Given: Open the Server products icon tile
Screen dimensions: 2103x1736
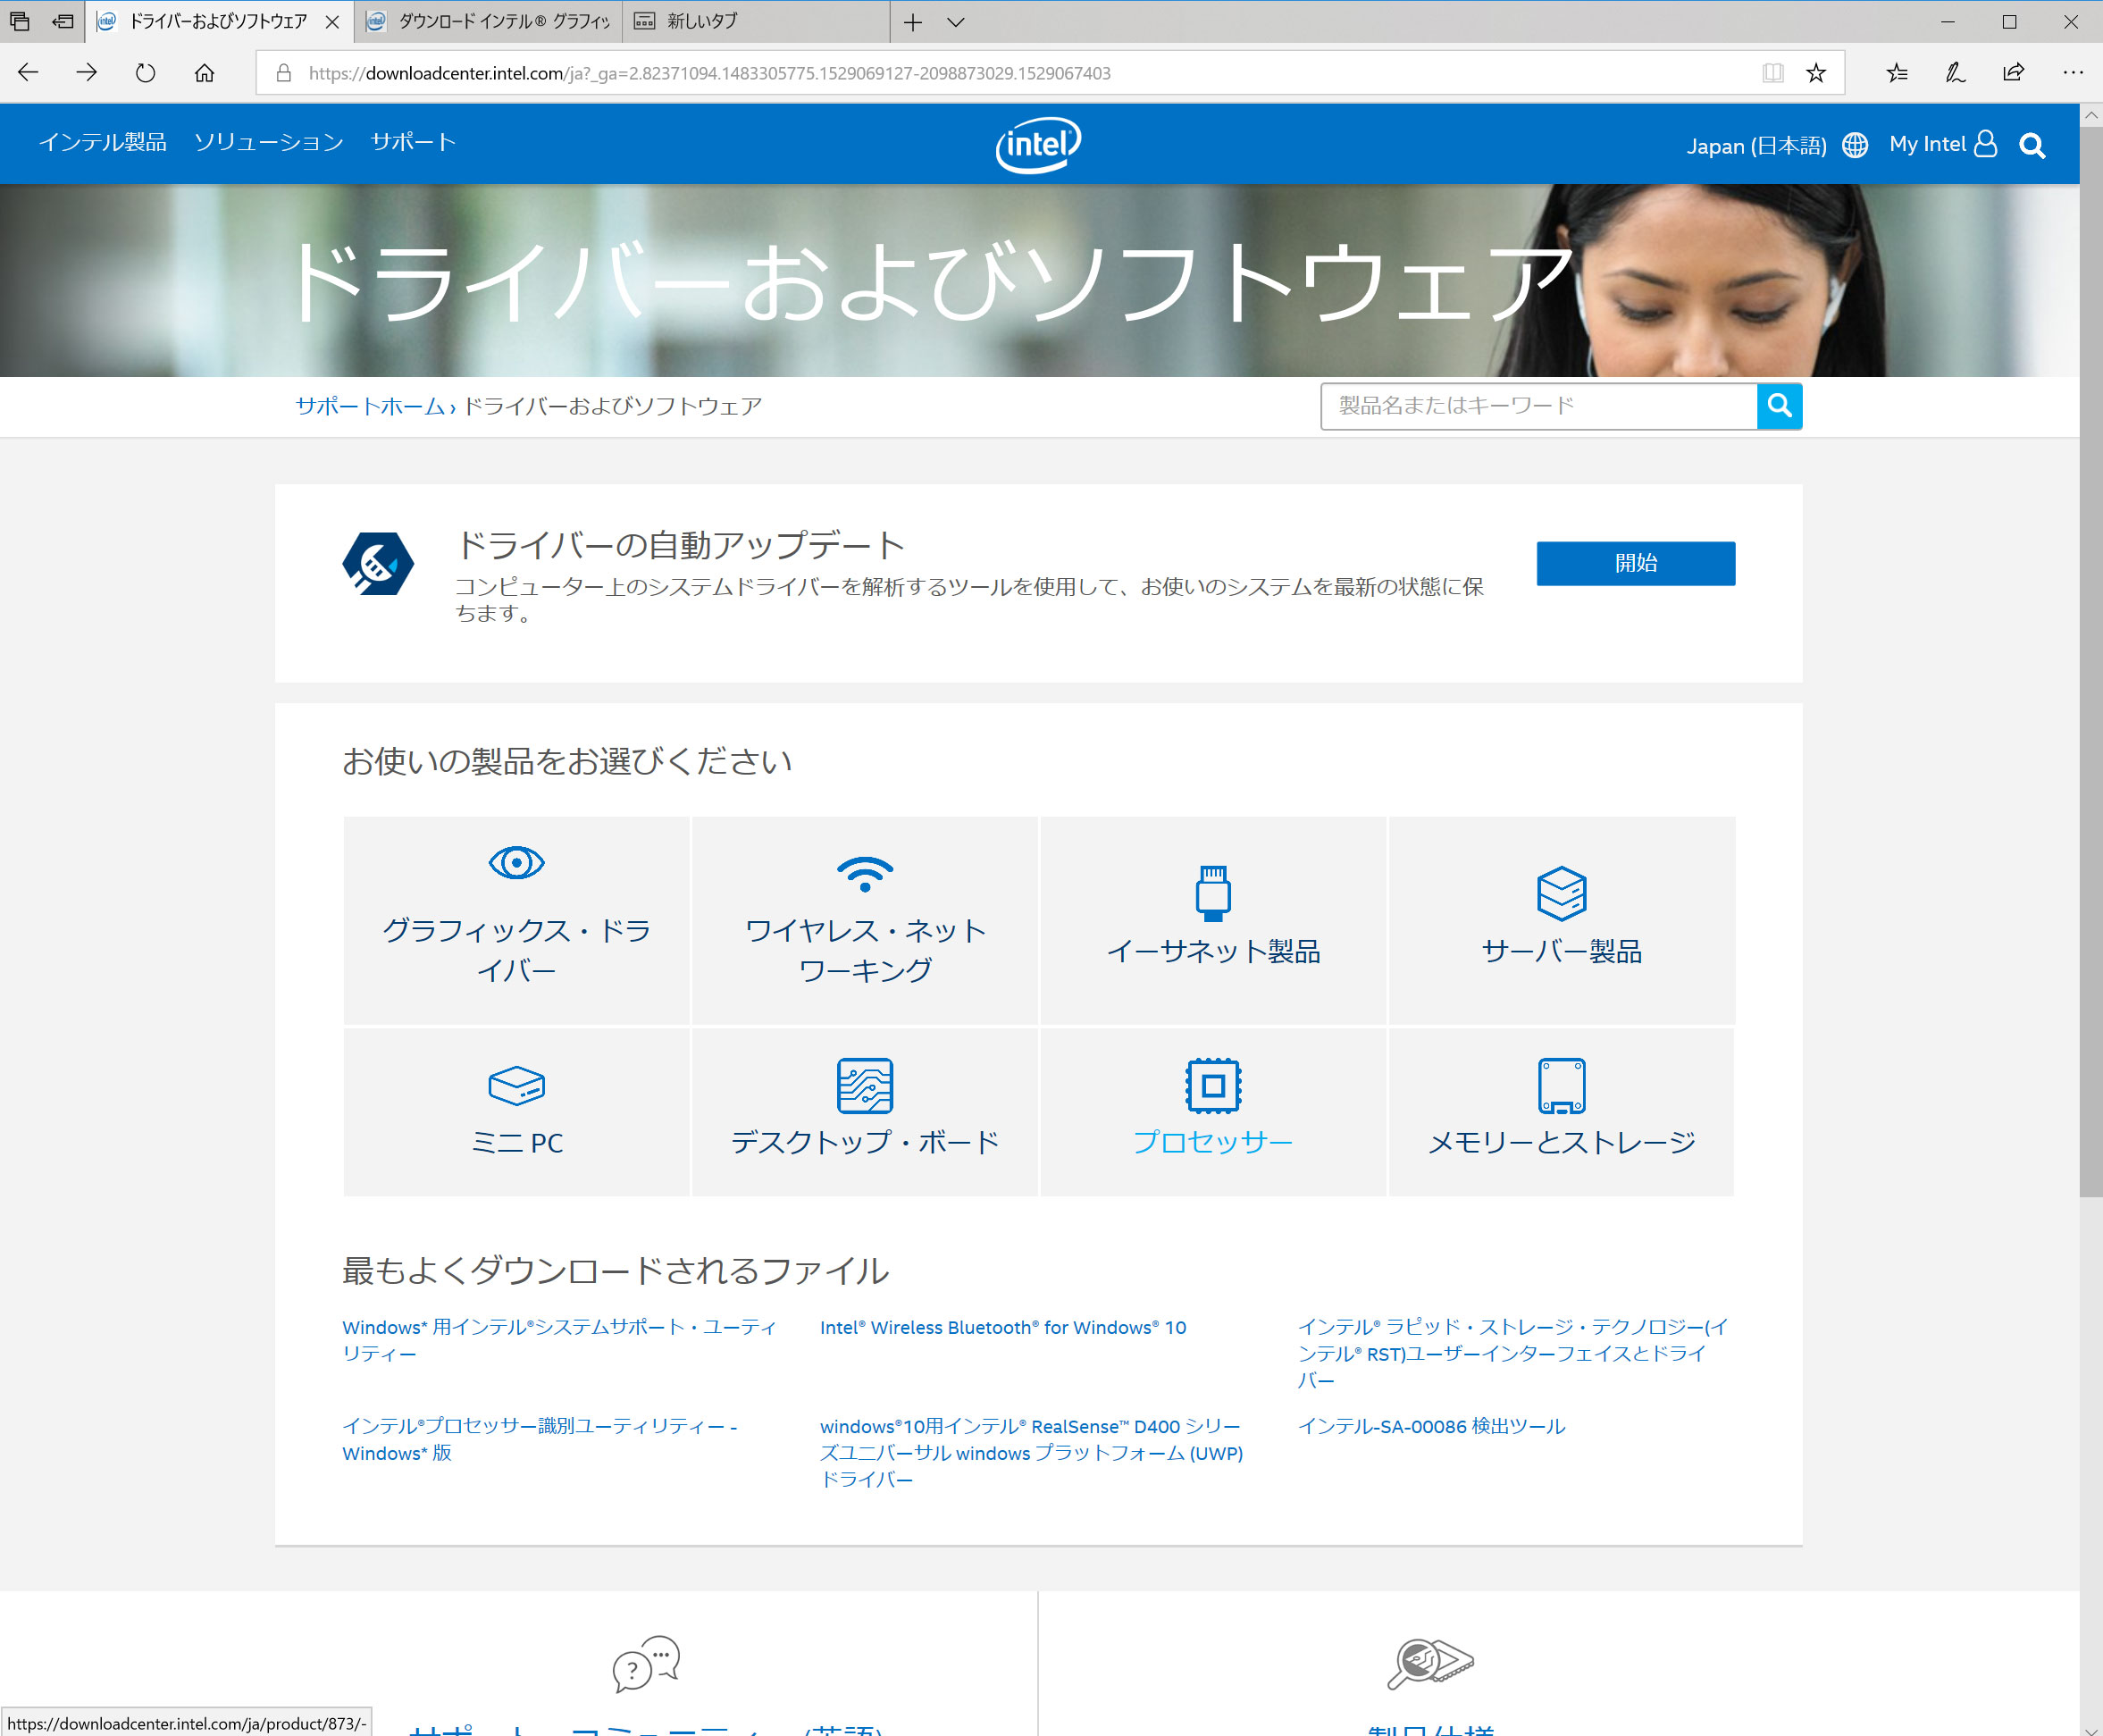Looking at the screenshot, I should (1561, 892).
